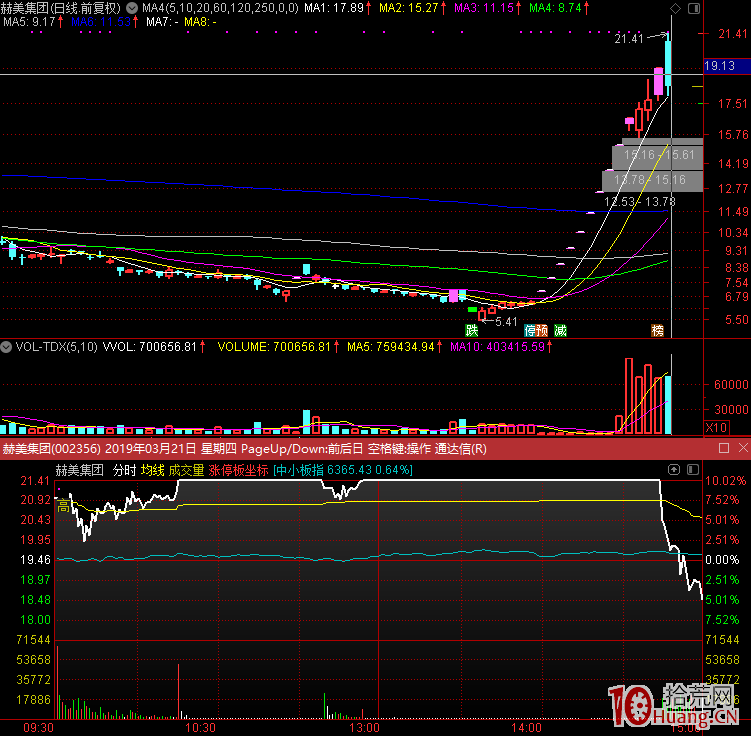Viewport: 751px width, 736px height.
Task: Click the 17.51 daily price axis label
Action: 733,104
